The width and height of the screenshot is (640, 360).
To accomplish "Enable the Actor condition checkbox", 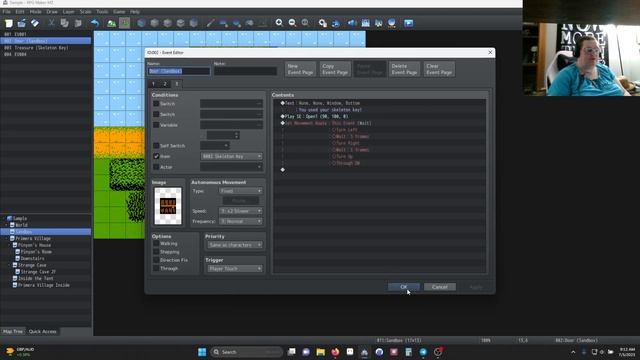I will coord(156,167).
